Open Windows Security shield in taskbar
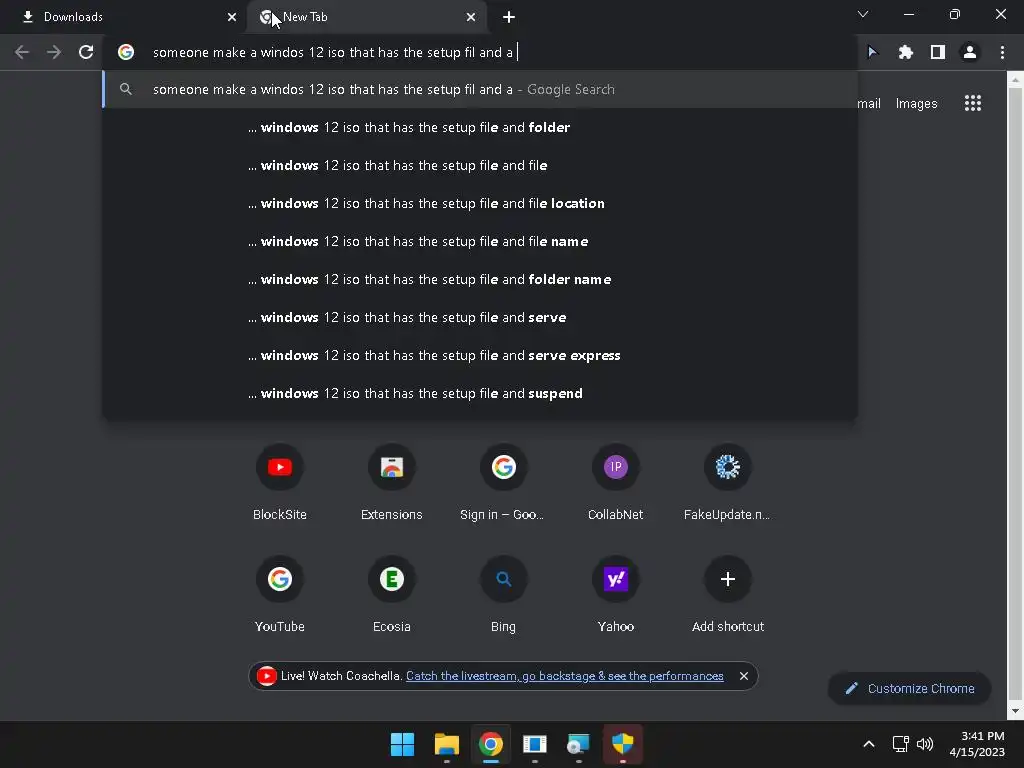 pos(622,744)
